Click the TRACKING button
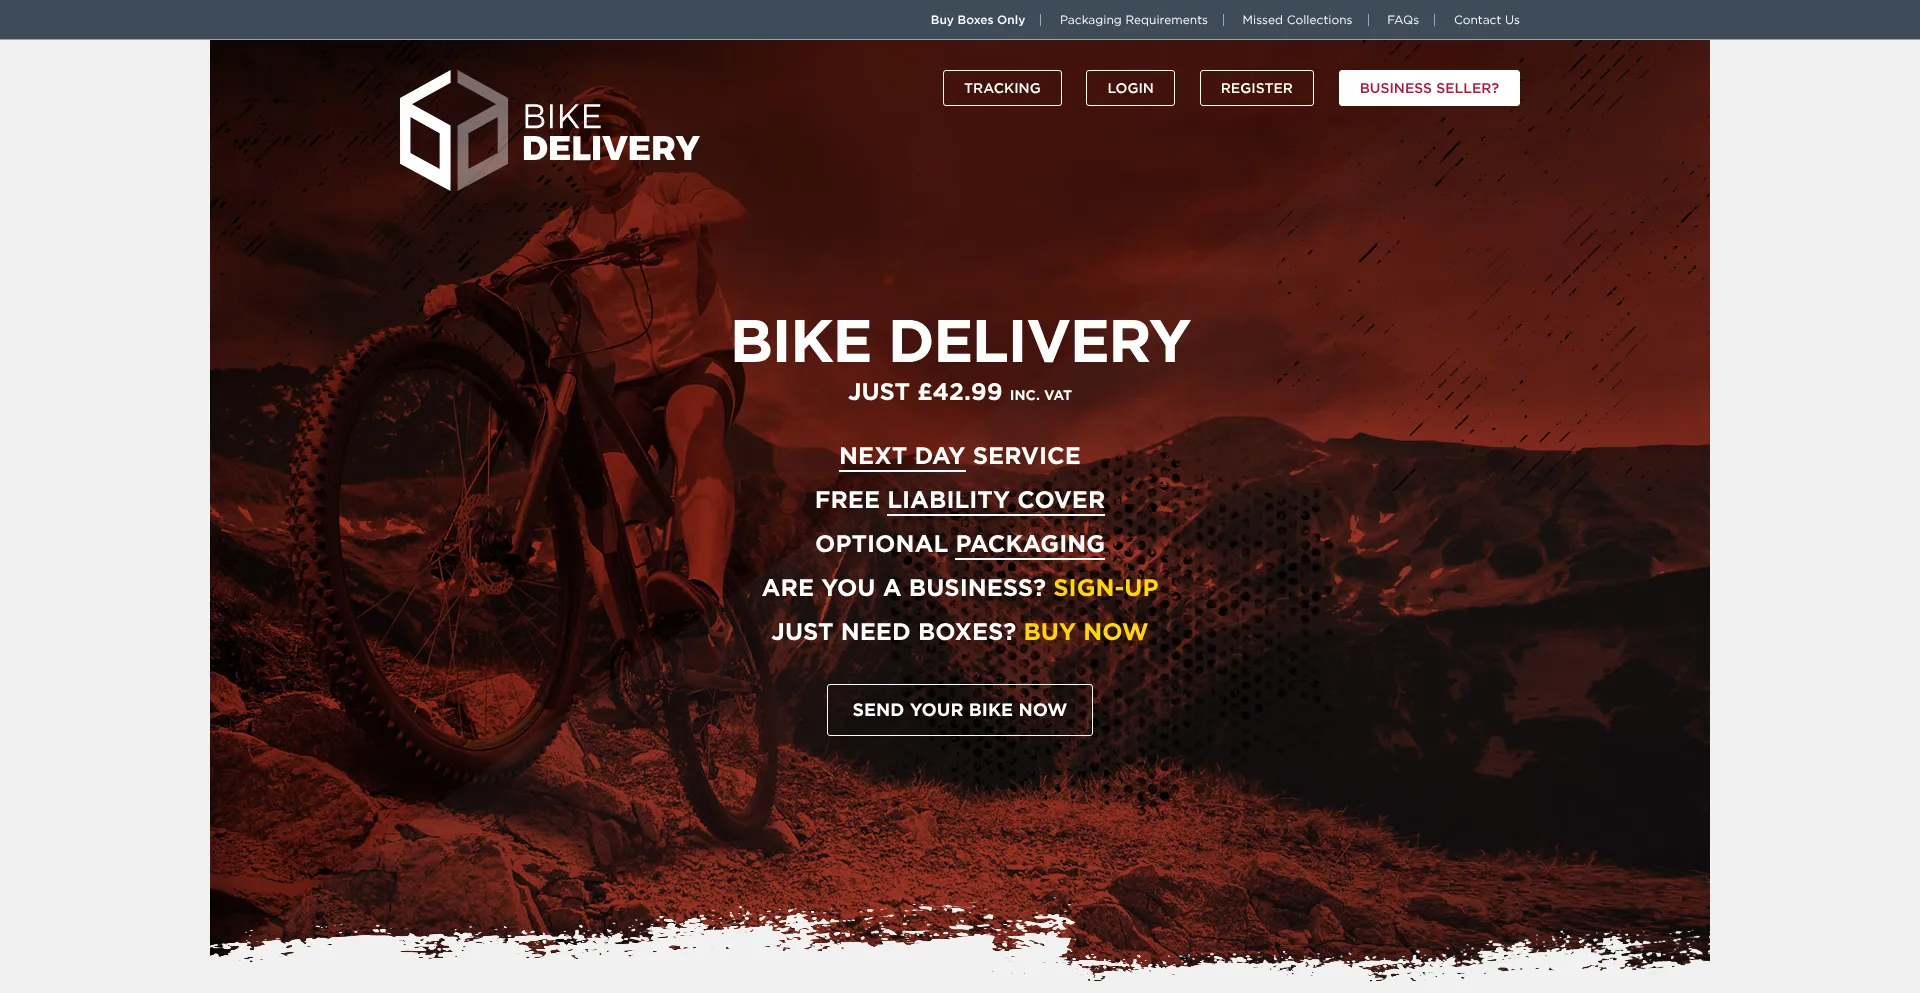Viewport: 1920px width, 993px height. 1002,88
